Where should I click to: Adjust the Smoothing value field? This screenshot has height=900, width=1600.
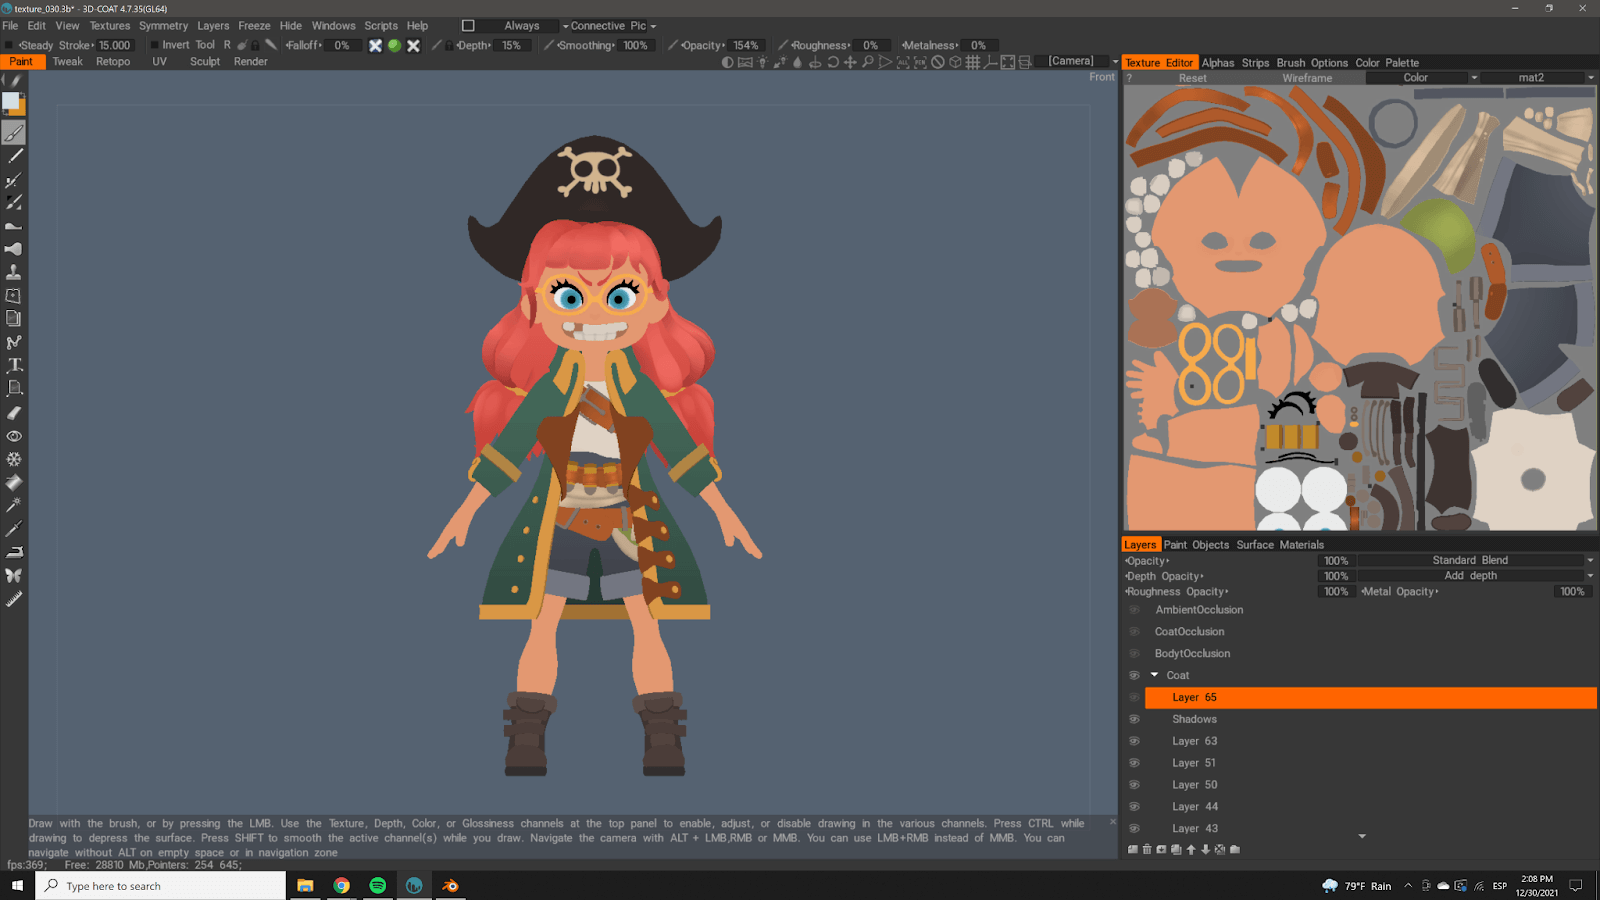point(635,45)
